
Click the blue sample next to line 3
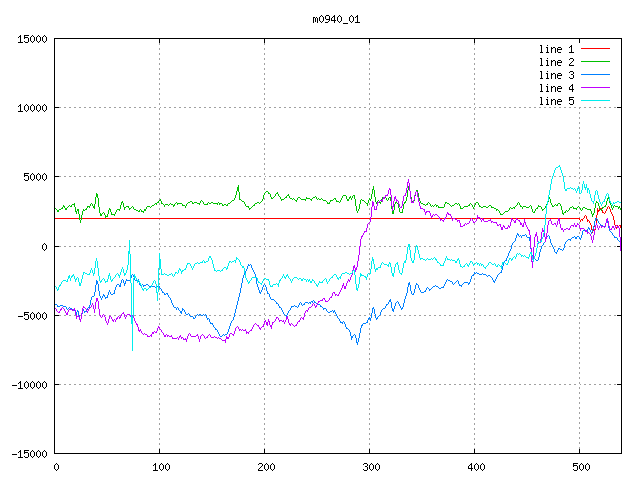coord(595,75)
